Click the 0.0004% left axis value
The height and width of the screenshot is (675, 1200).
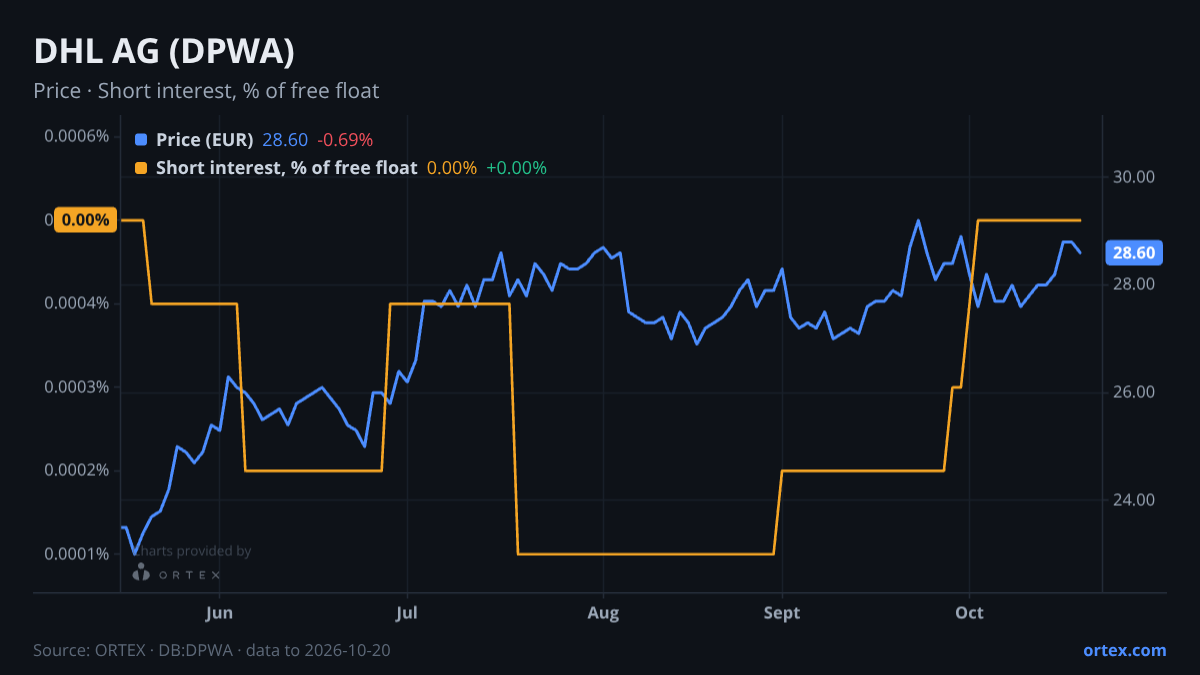[x=76, y=303]
